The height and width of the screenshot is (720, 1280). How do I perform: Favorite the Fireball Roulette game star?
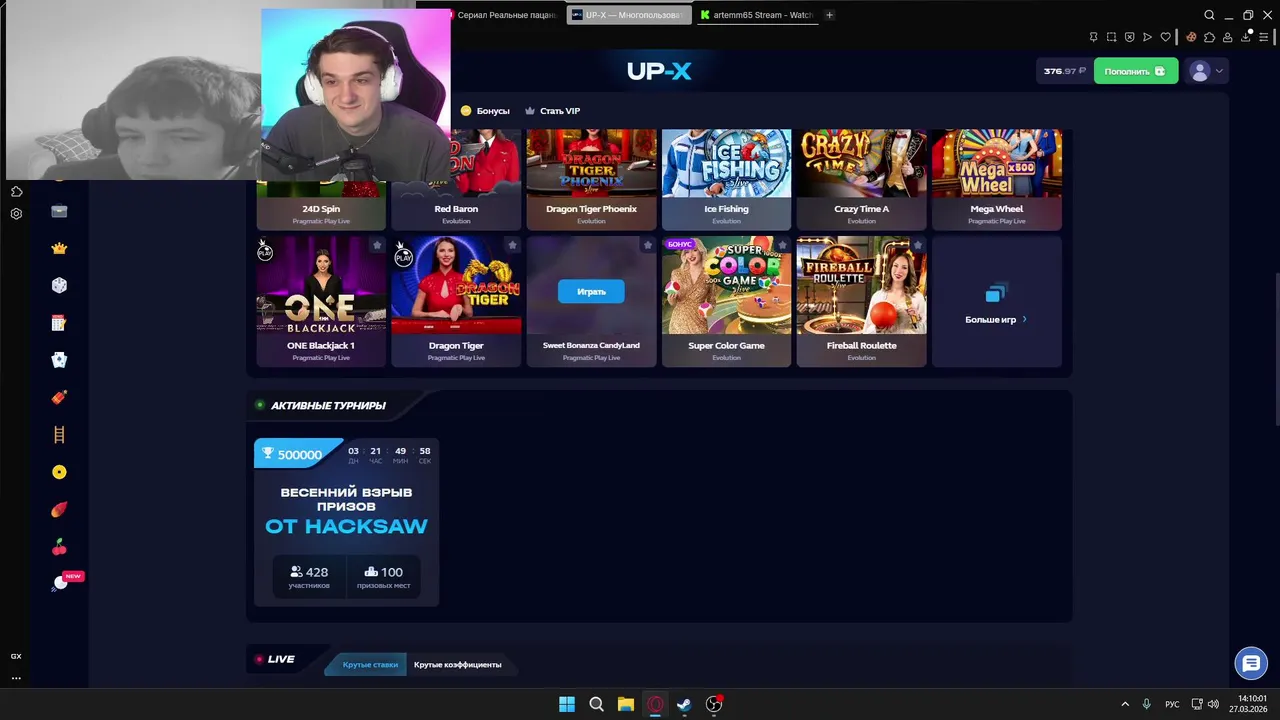pos(917,245)
